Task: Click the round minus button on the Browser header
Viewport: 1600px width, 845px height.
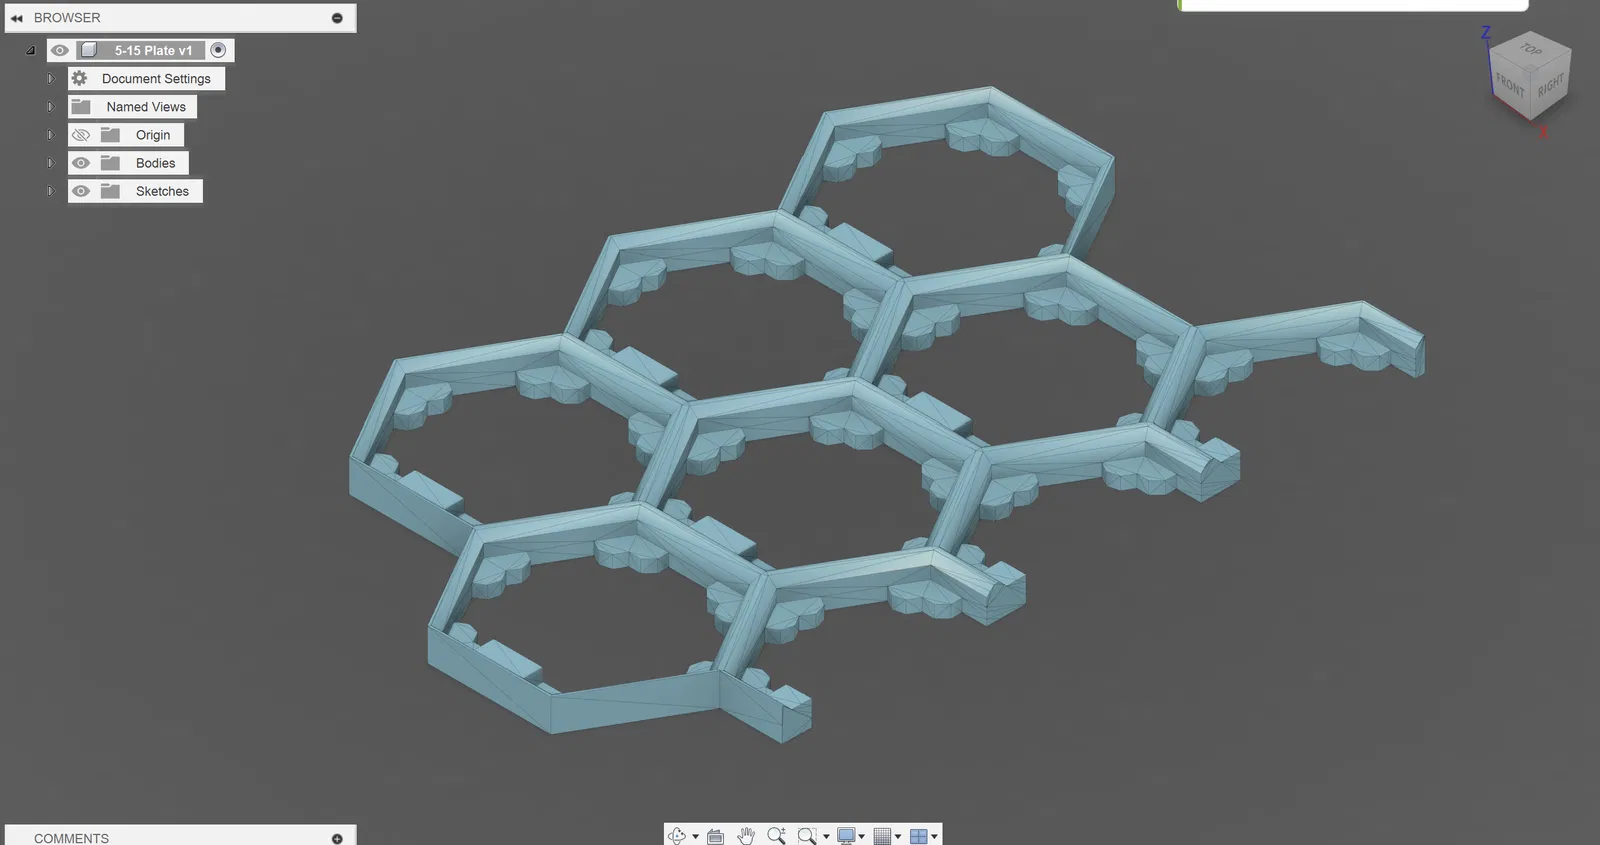Action: pos(337,18)
